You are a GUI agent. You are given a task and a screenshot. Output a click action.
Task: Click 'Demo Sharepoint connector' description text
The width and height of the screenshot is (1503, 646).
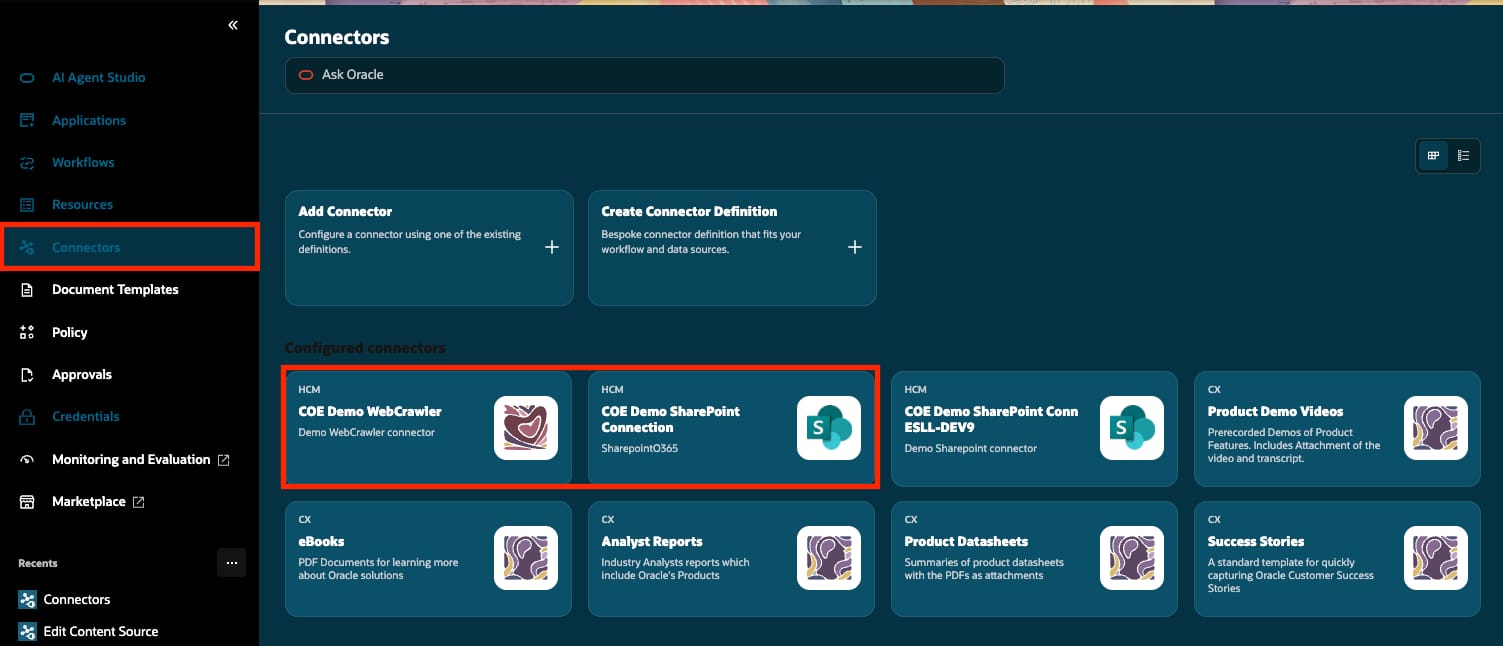970,448
